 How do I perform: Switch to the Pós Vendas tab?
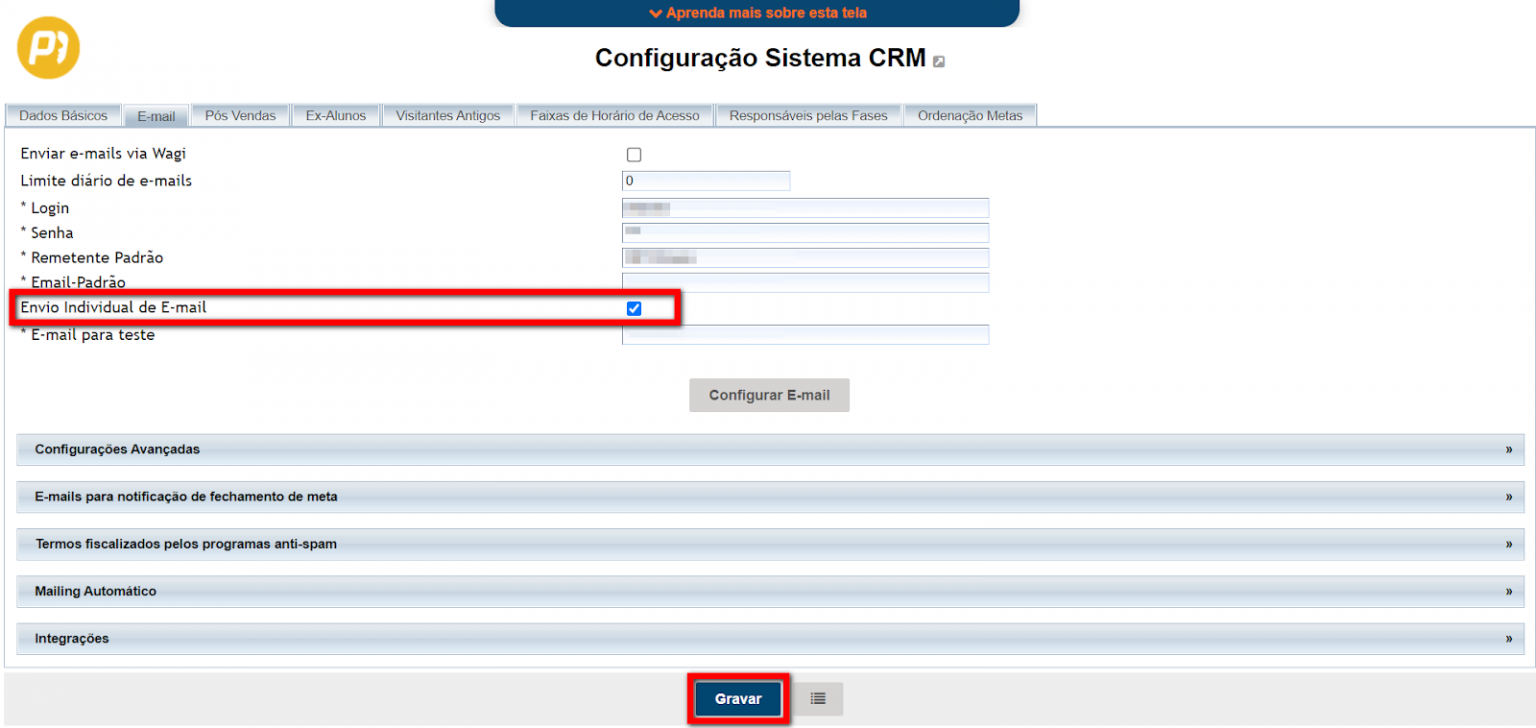pyautogui.click(x=240, y=116)
